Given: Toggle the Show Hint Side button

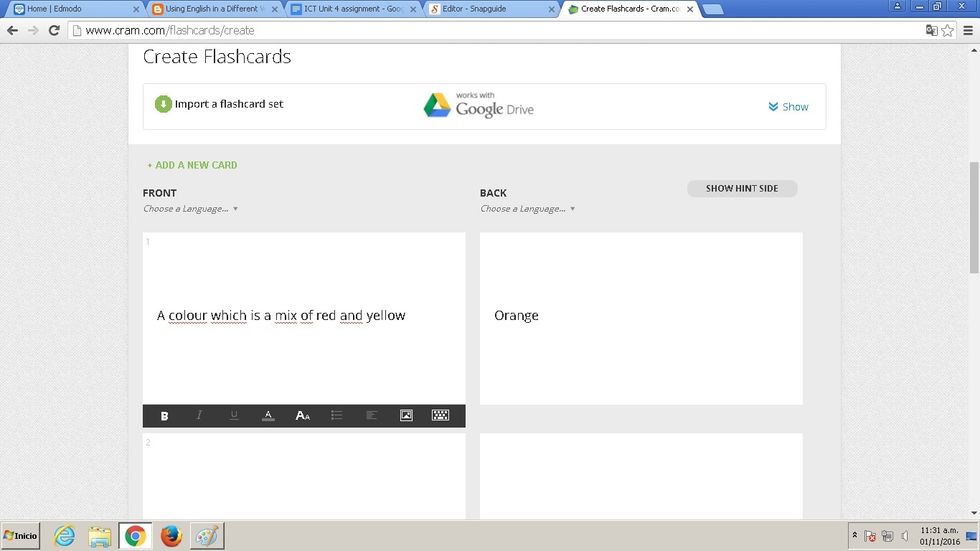Looking at the screenshot, I should (x=741, y=188).
